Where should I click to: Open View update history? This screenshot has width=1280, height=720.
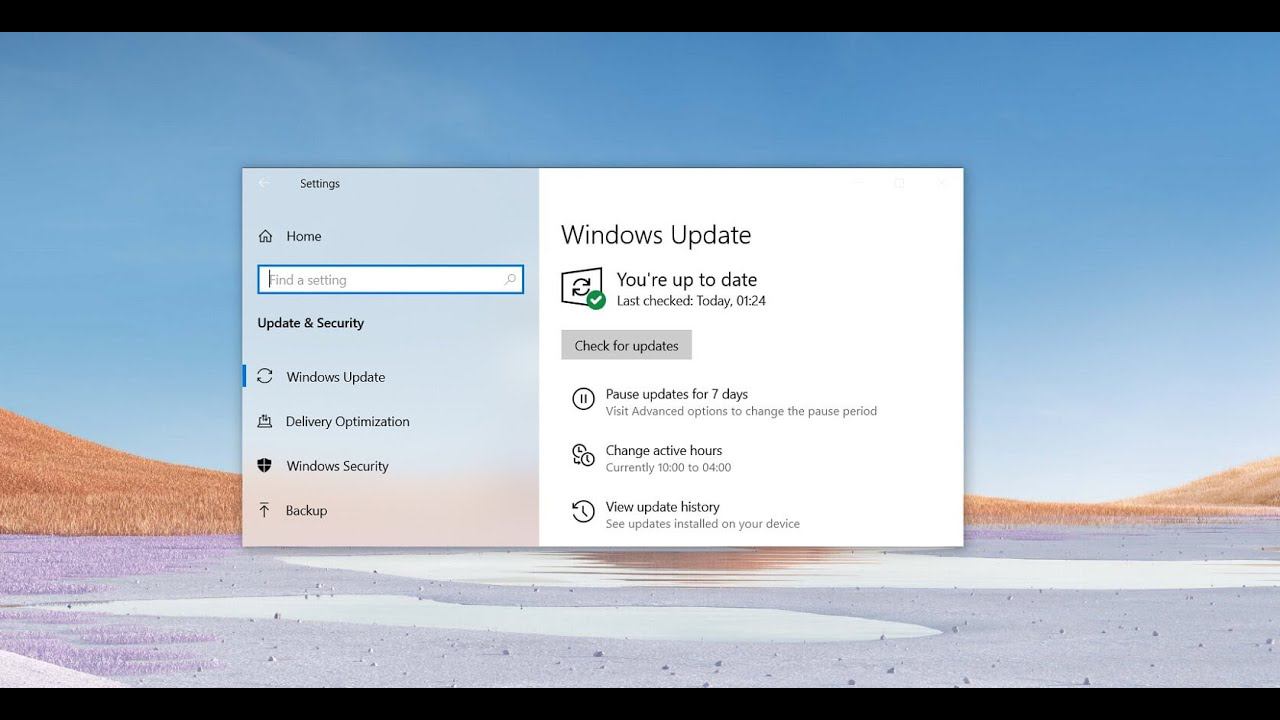click(686, 514)
